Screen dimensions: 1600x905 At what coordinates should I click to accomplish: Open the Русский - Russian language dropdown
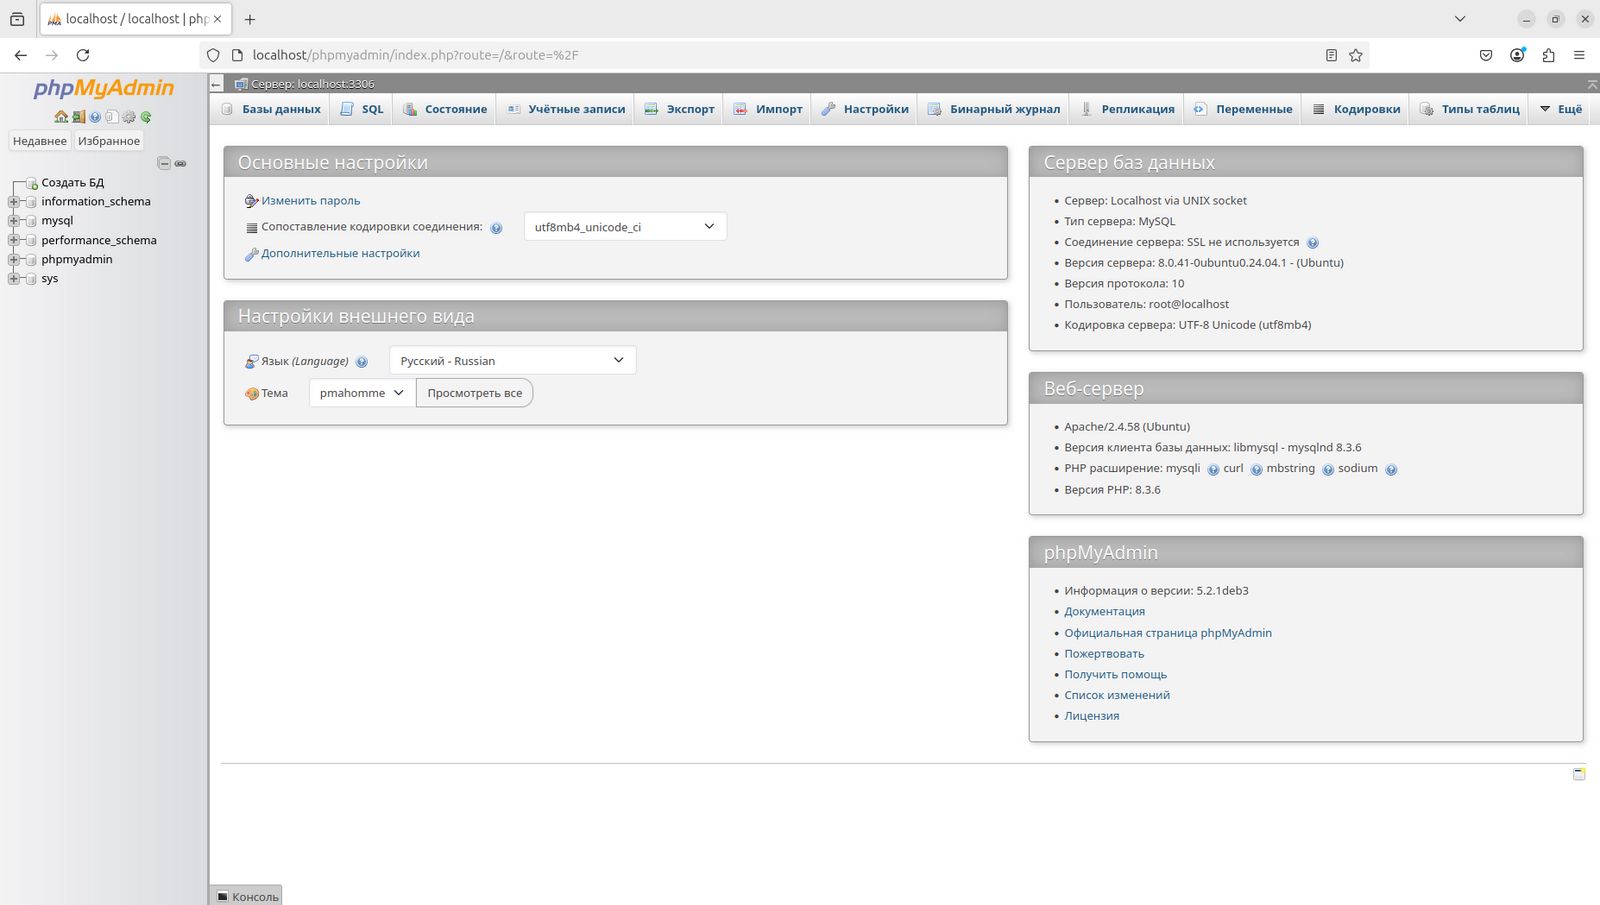(x=512, y=361)
